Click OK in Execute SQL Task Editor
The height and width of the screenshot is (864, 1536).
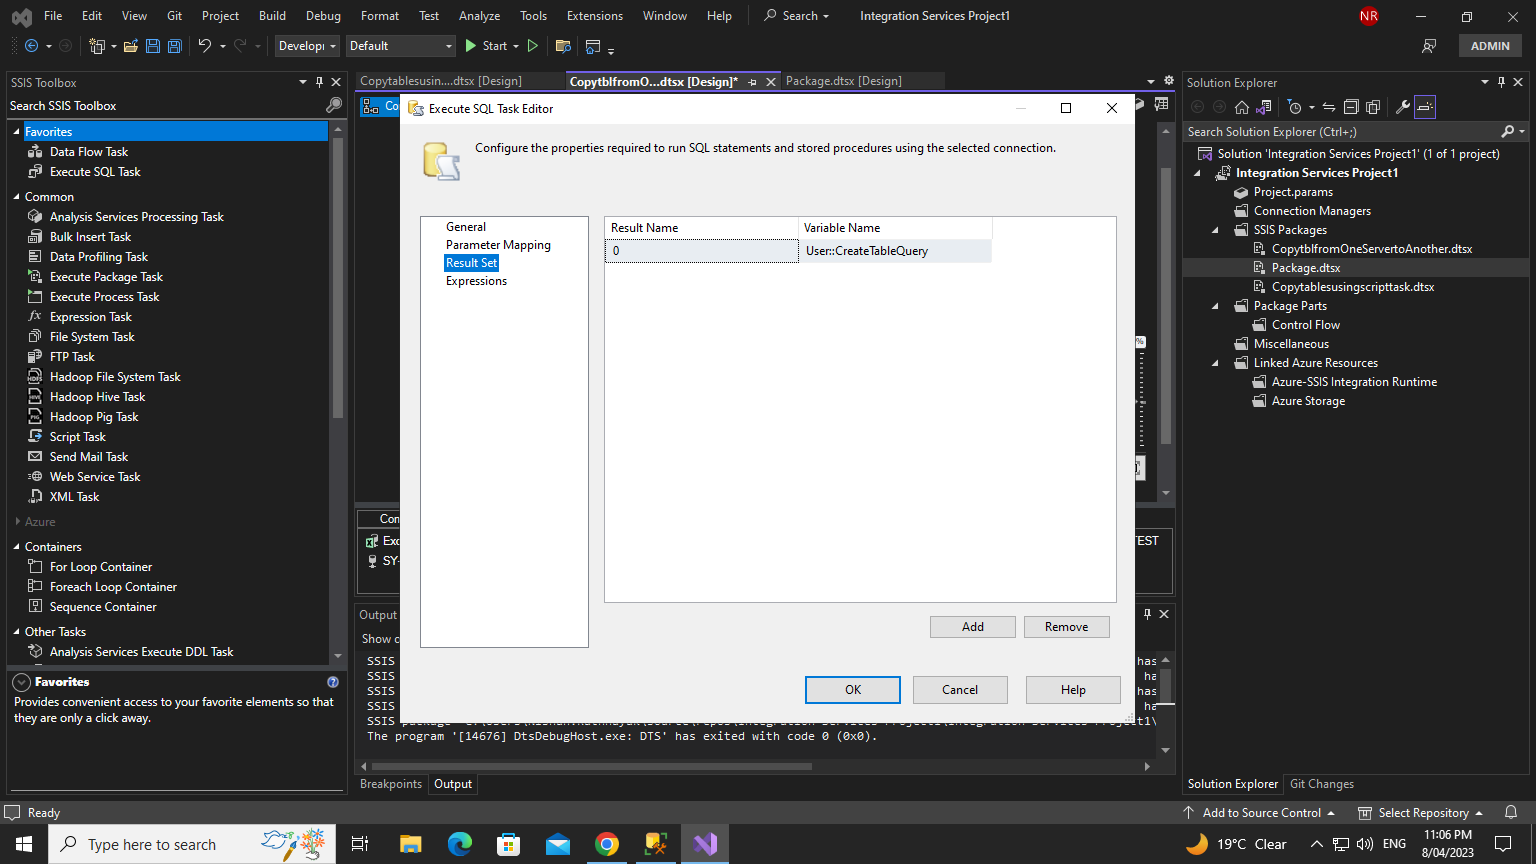[x=853, y=690]
